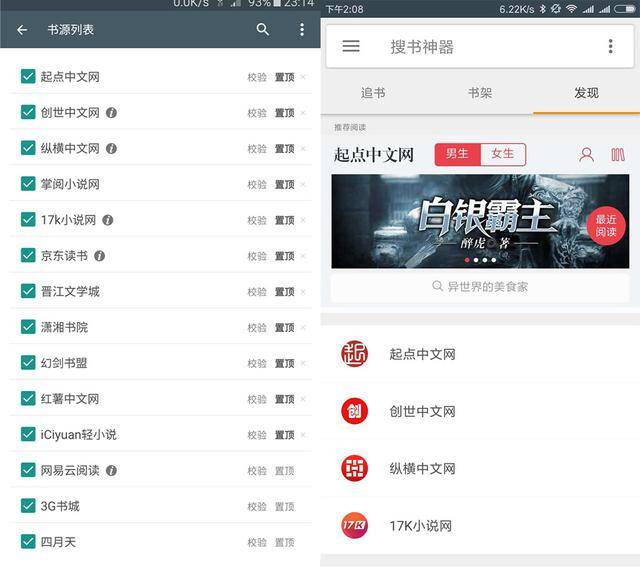
Task: Toggle the 京东读书 checkbox
Action: coord(28,256)
